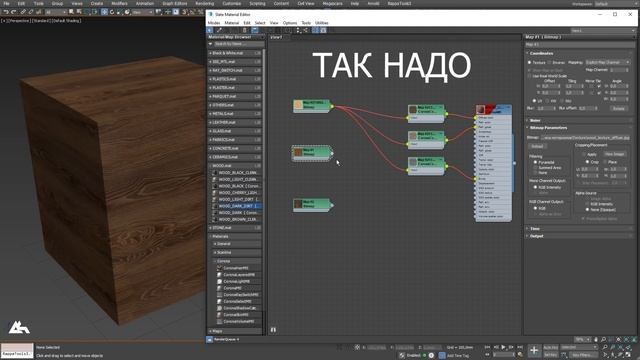The height and width of the screenshot is (360, 640).
Task: Select the UV coordinate radio button
Action: [534, 100]
